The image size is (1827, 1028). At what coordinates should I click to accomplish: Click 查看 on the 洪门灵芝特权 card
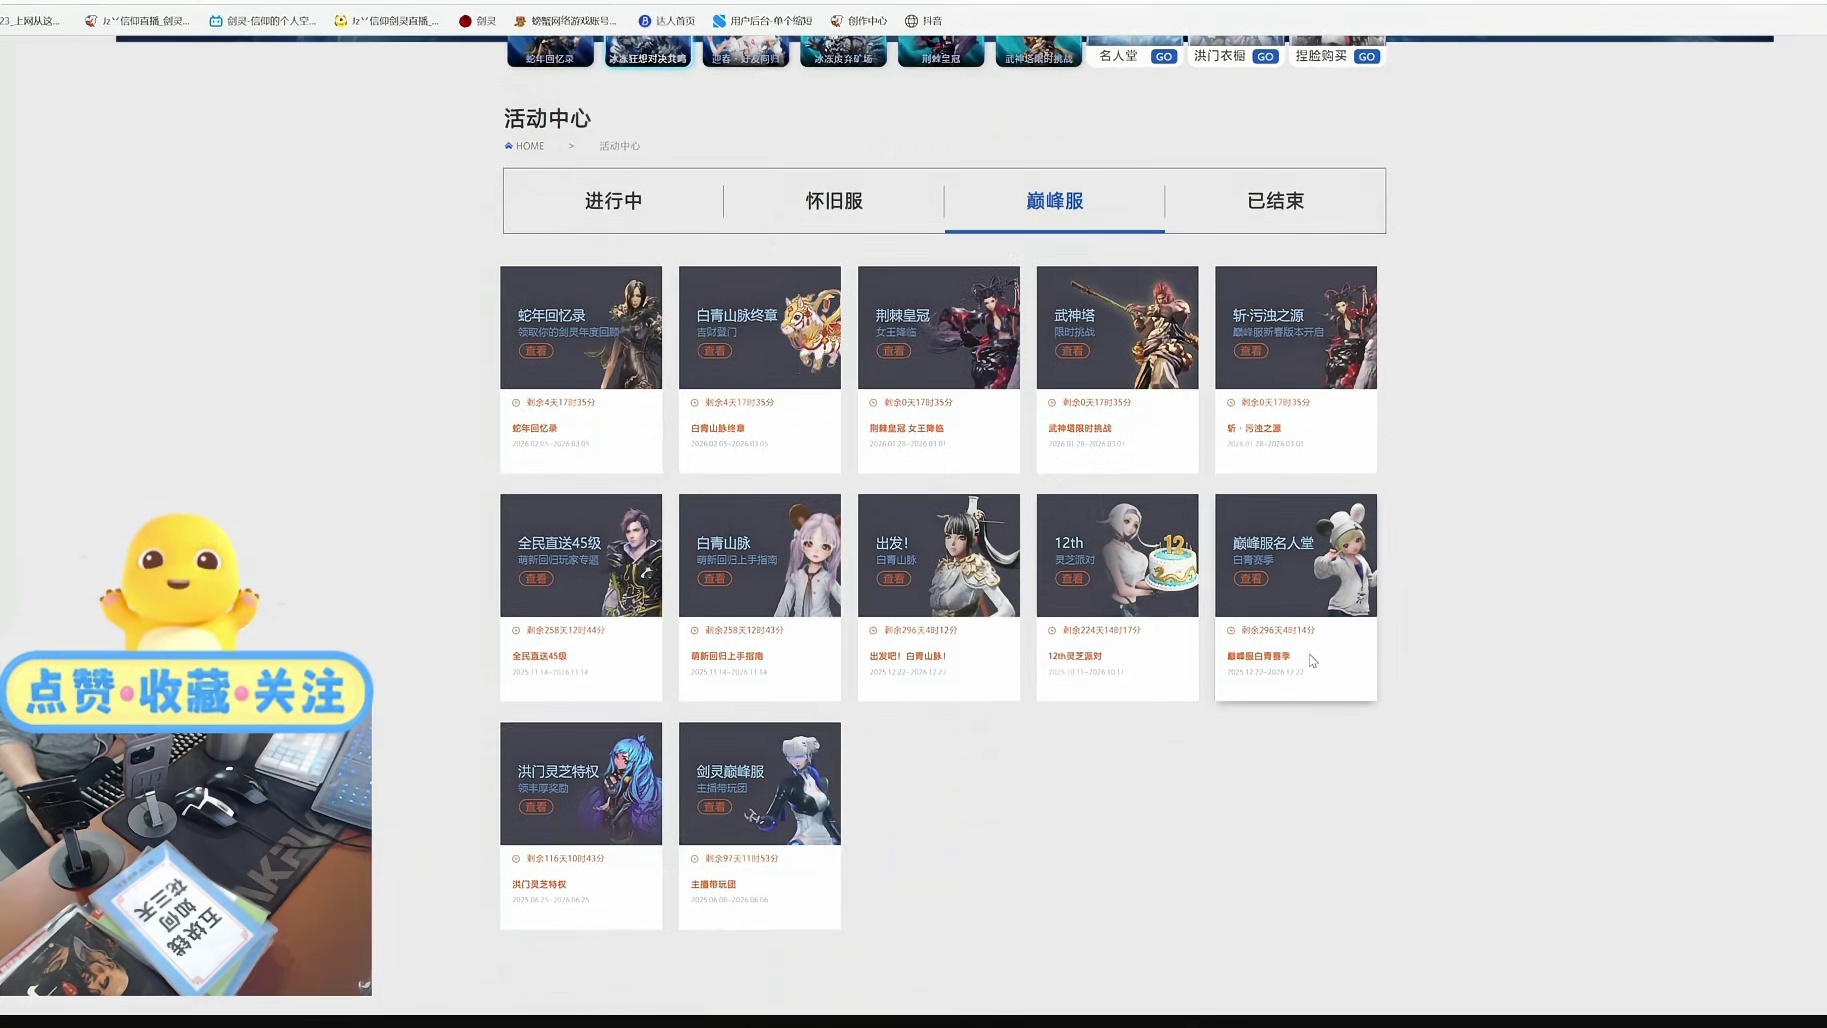coord(535,806)
